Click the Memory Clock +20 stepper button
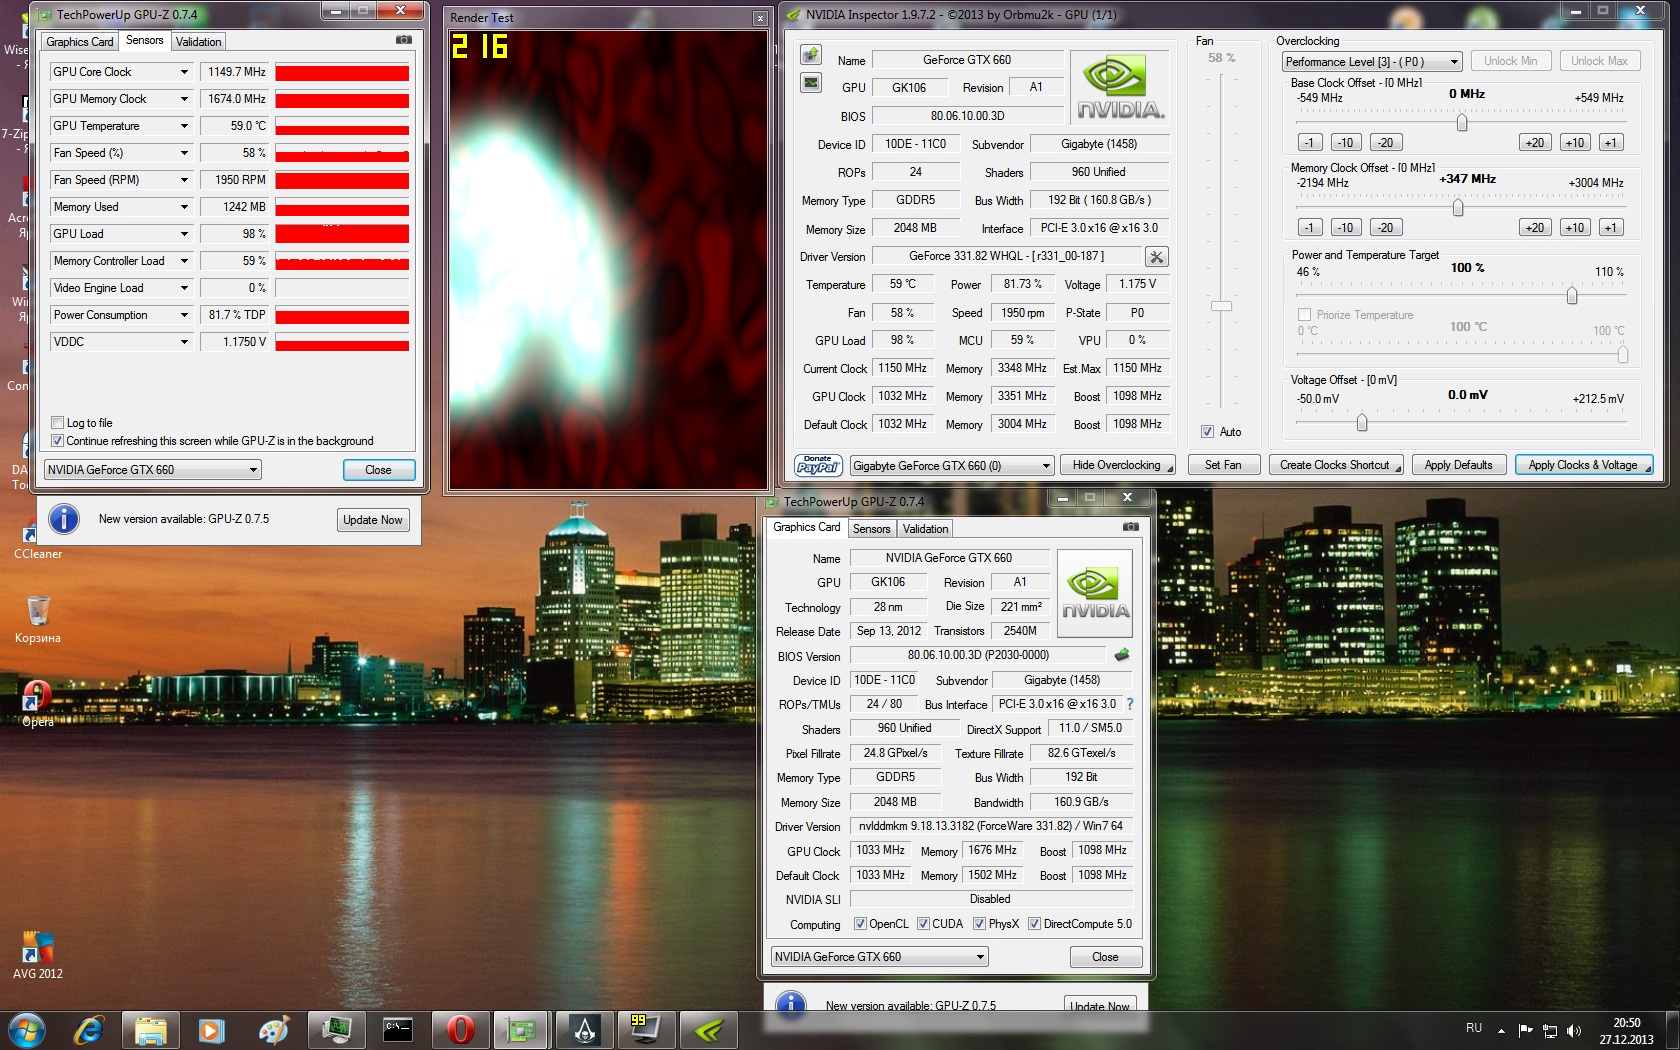This screenshot has width=1680, height=1050. point(1535,227)
